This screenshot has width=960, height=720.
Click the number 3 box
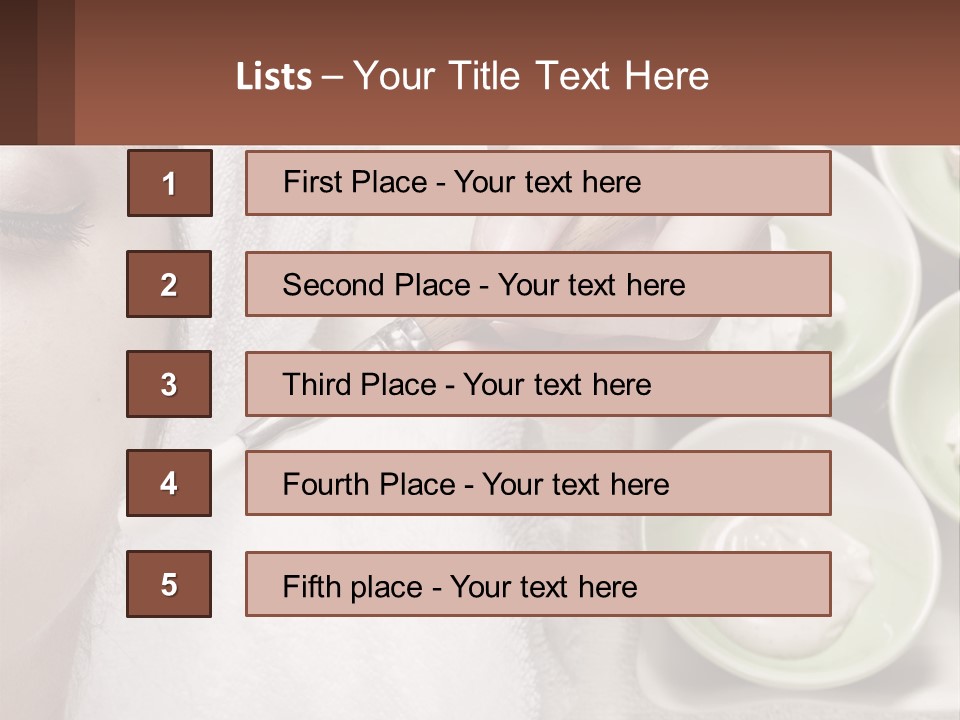169,384
